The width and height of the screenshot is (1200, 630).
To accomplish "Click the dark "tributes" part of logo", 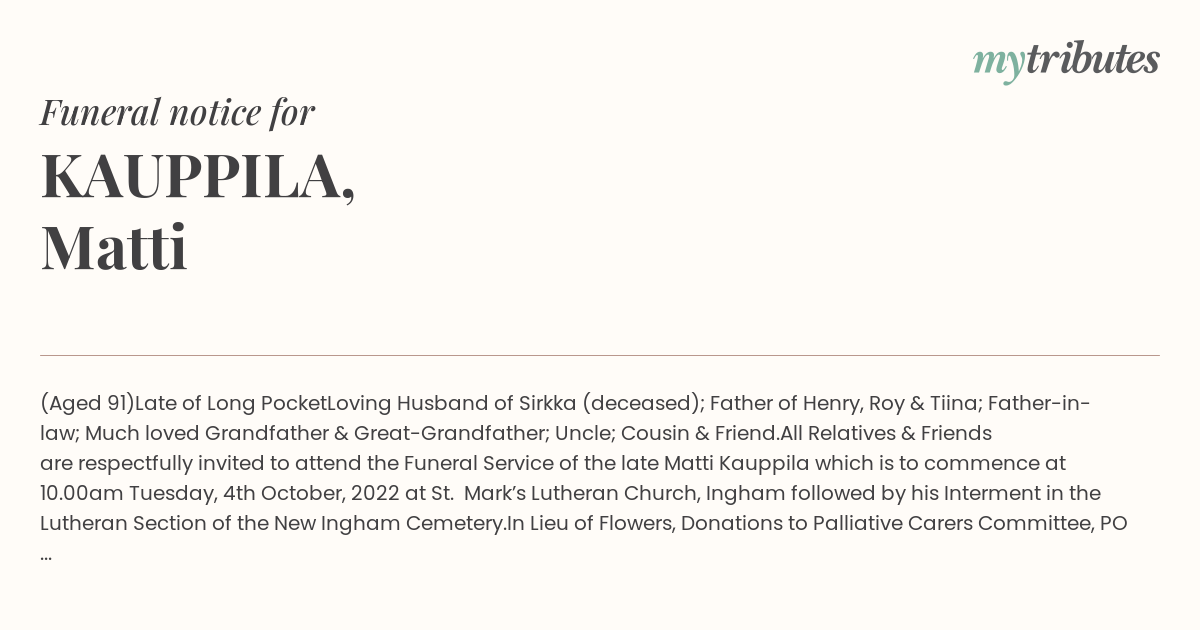I will pyautogui.click(x=1092, y=59).
